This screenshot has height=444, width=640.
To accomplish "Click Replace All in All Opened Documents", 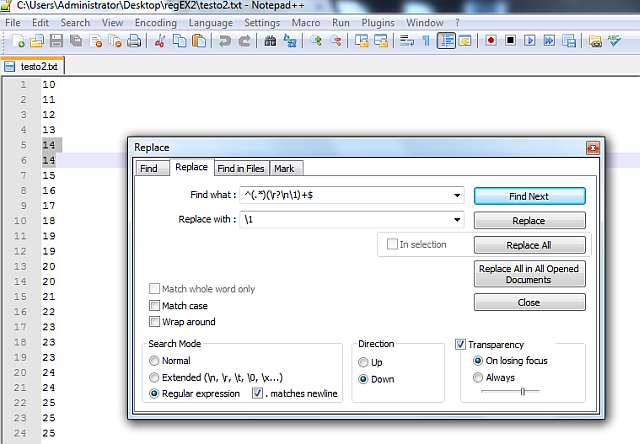I will [529, 274].
